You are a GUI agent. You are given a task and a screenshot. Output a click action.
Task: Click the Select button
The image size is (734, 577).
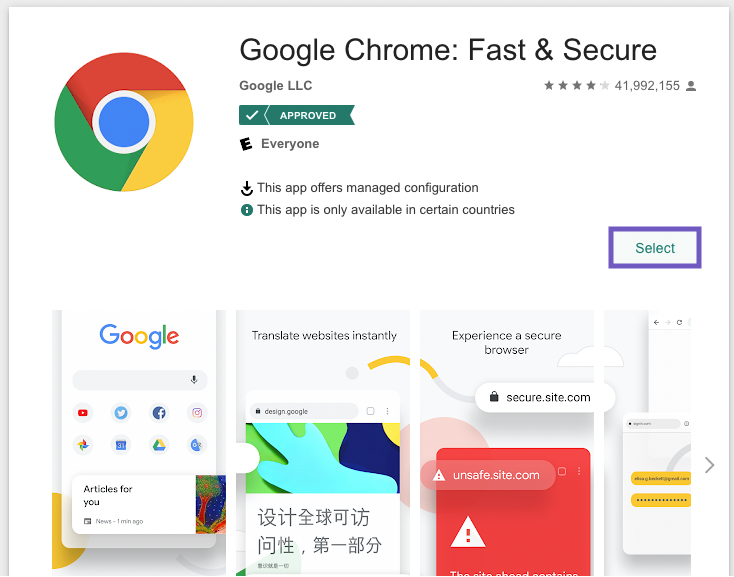tap(654, 248)
